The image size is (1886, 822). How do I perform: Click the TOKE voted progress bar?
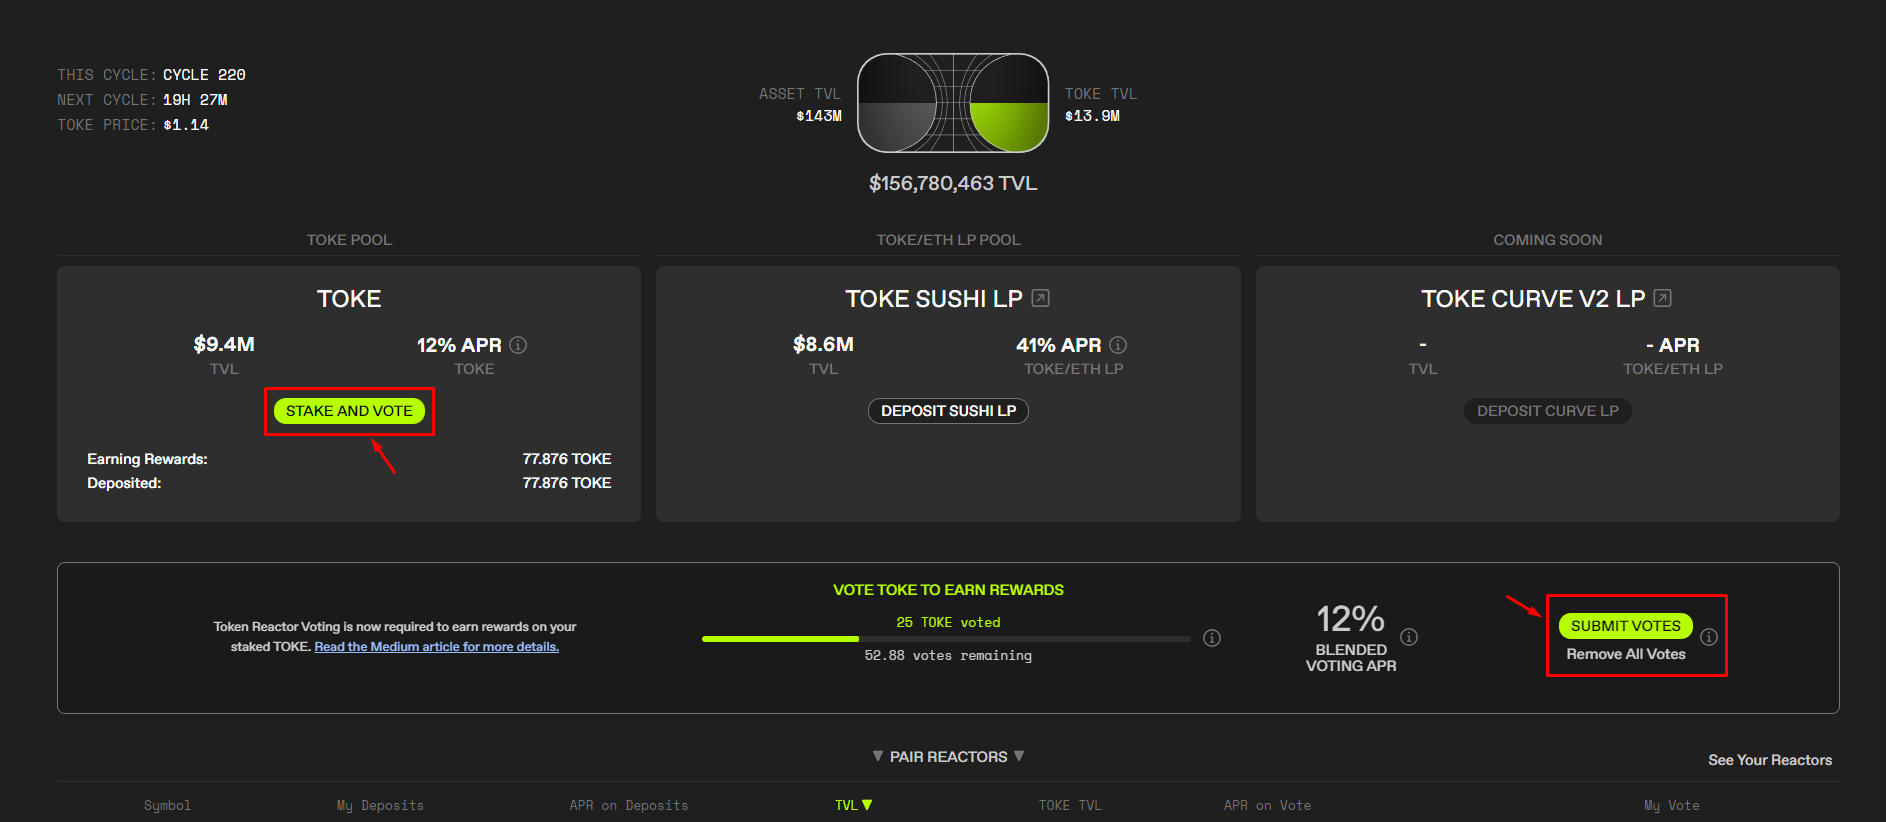[945, 638]
